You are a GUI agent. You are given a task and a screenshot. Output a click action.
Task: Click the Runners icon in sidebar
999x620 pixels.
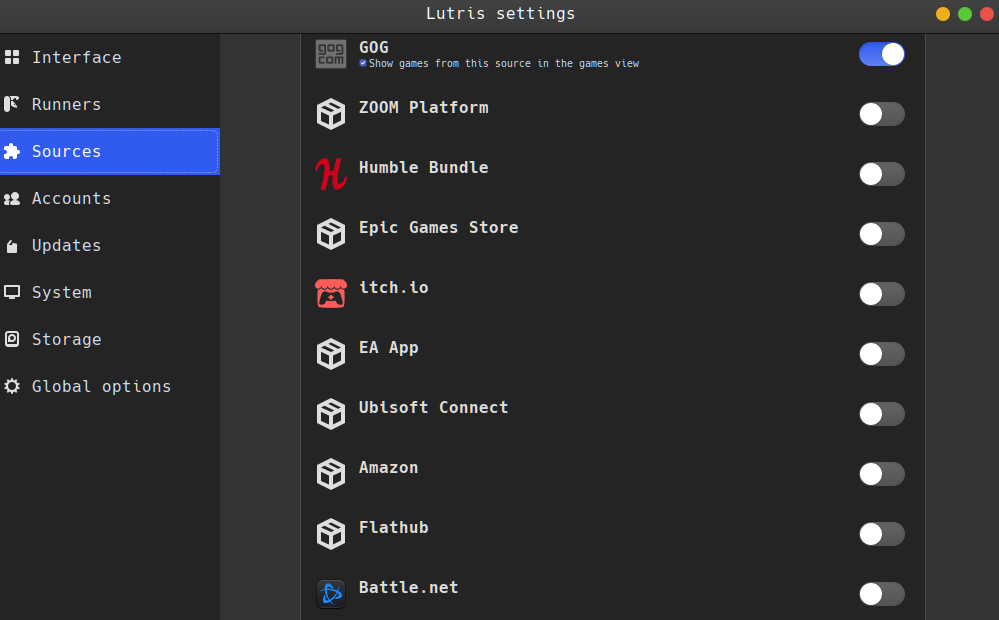click(11, 104)
